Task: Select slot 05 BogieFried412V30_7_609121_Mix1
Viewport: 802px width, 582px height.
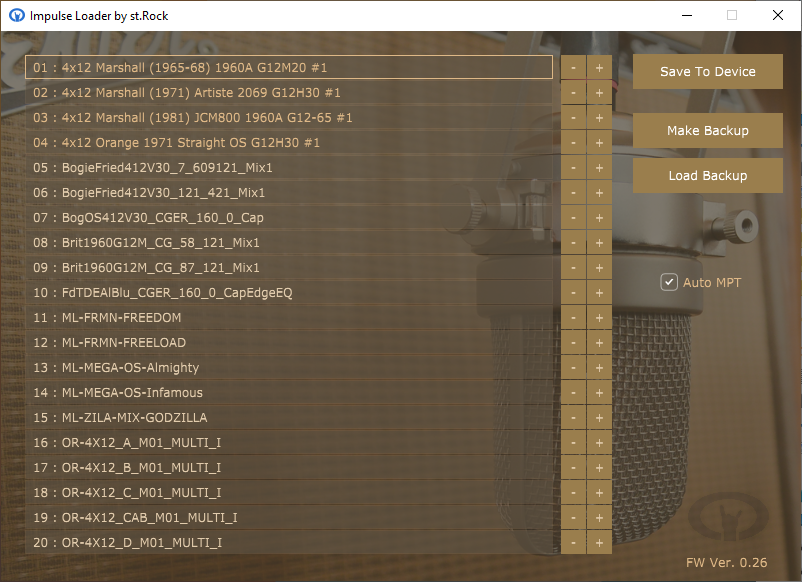Action: (x=289, y=168)
